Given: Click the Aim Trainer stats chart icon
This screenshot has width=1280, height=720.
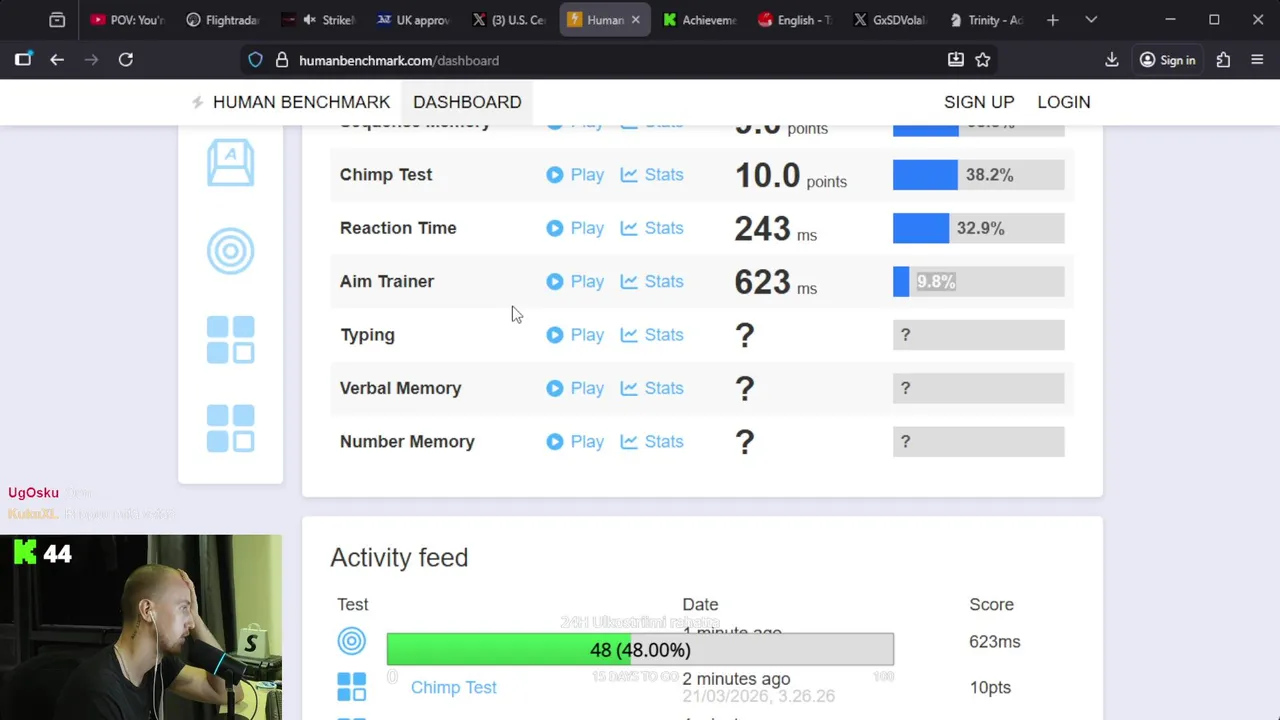Looking at the screenshot, I should pos(629,281).
